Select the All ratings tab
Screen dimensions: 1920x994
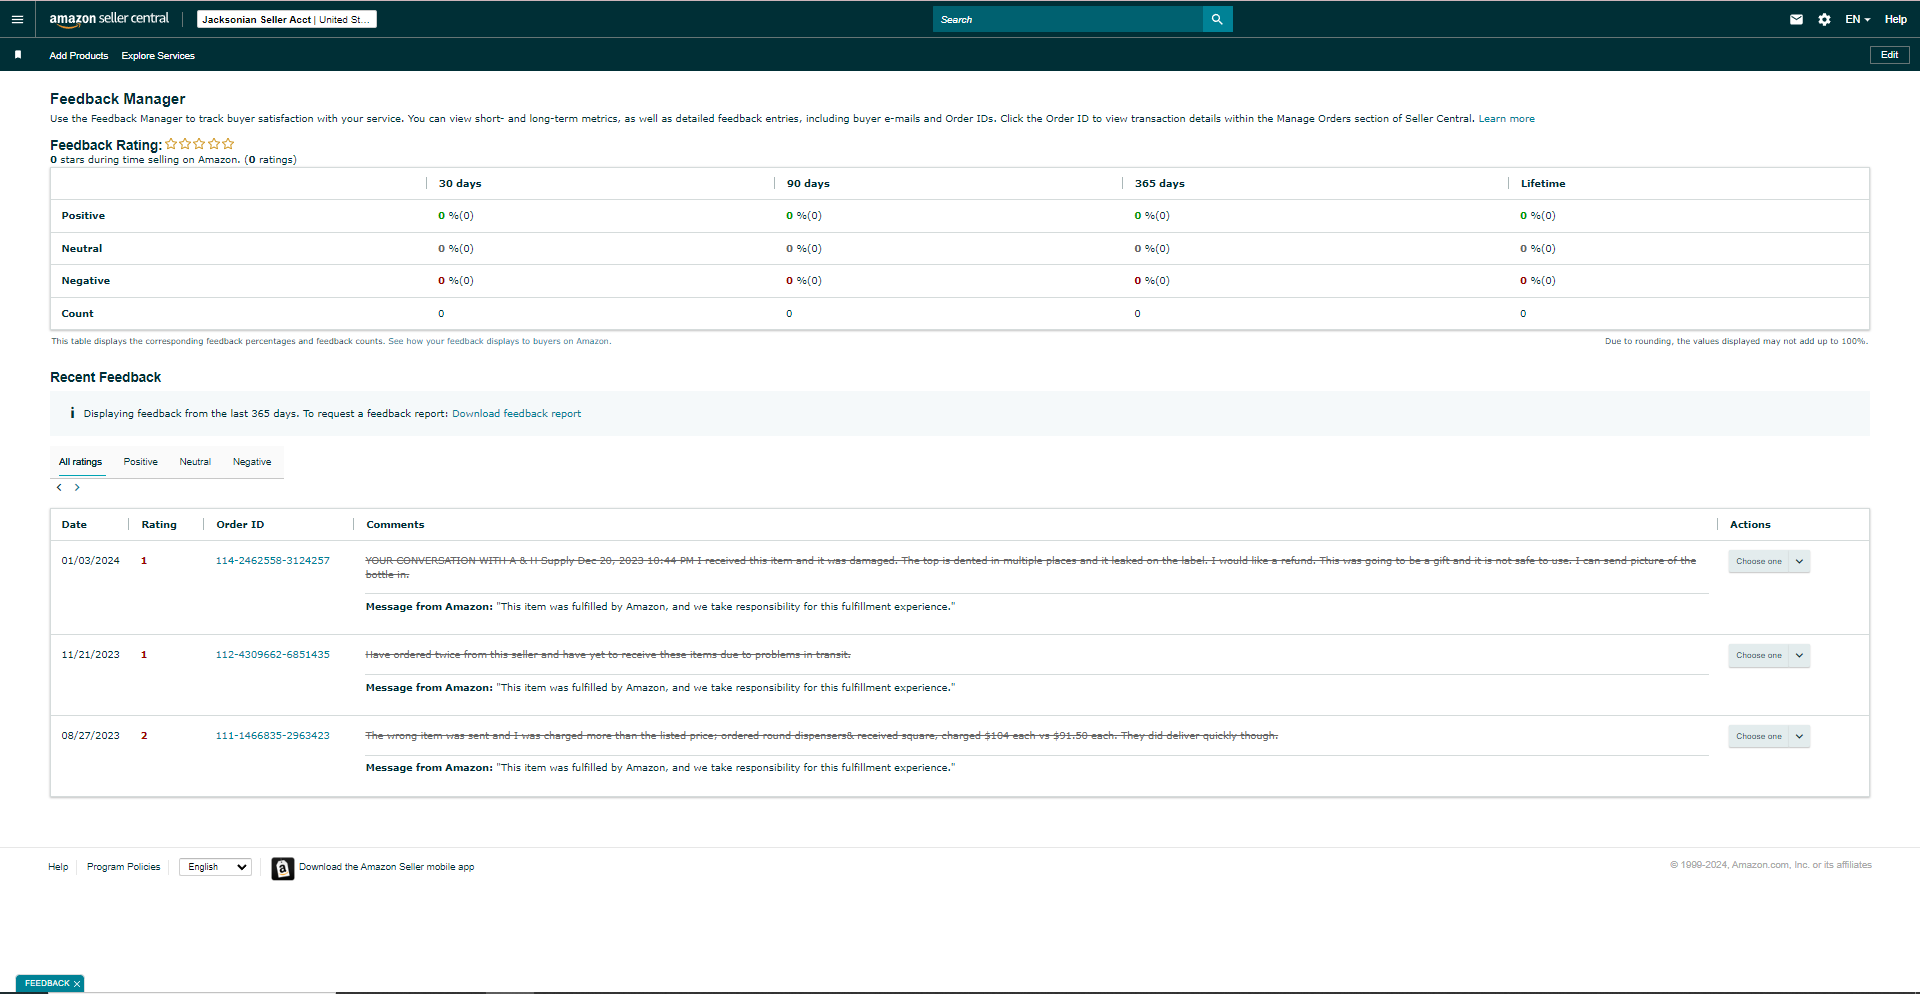(x=80, y=462)
